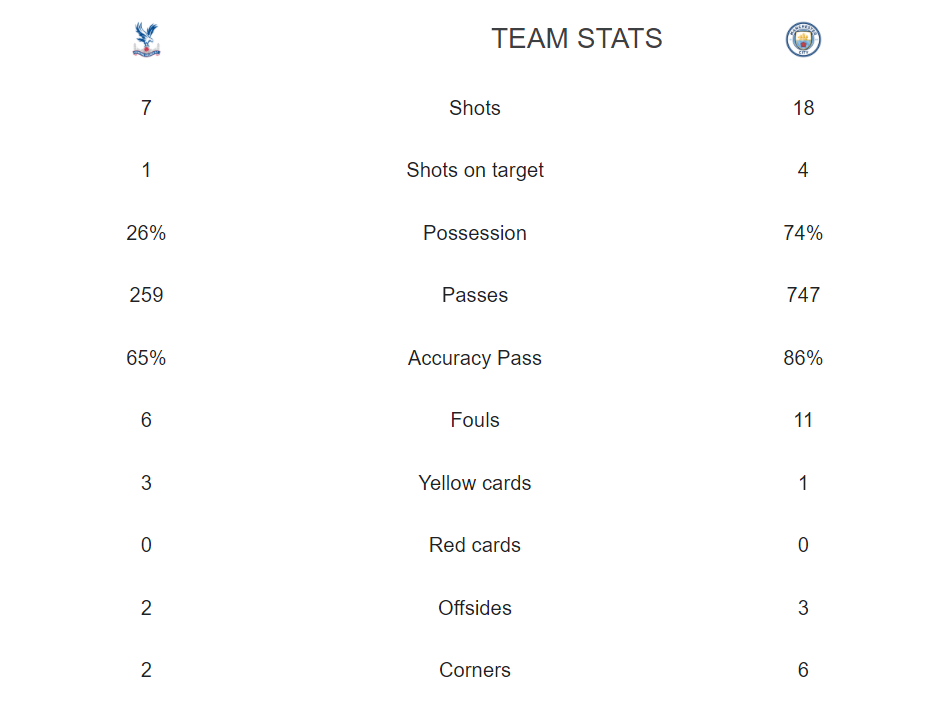Select the Offsides stat label
Screen dimensions: 945x722
475,607
